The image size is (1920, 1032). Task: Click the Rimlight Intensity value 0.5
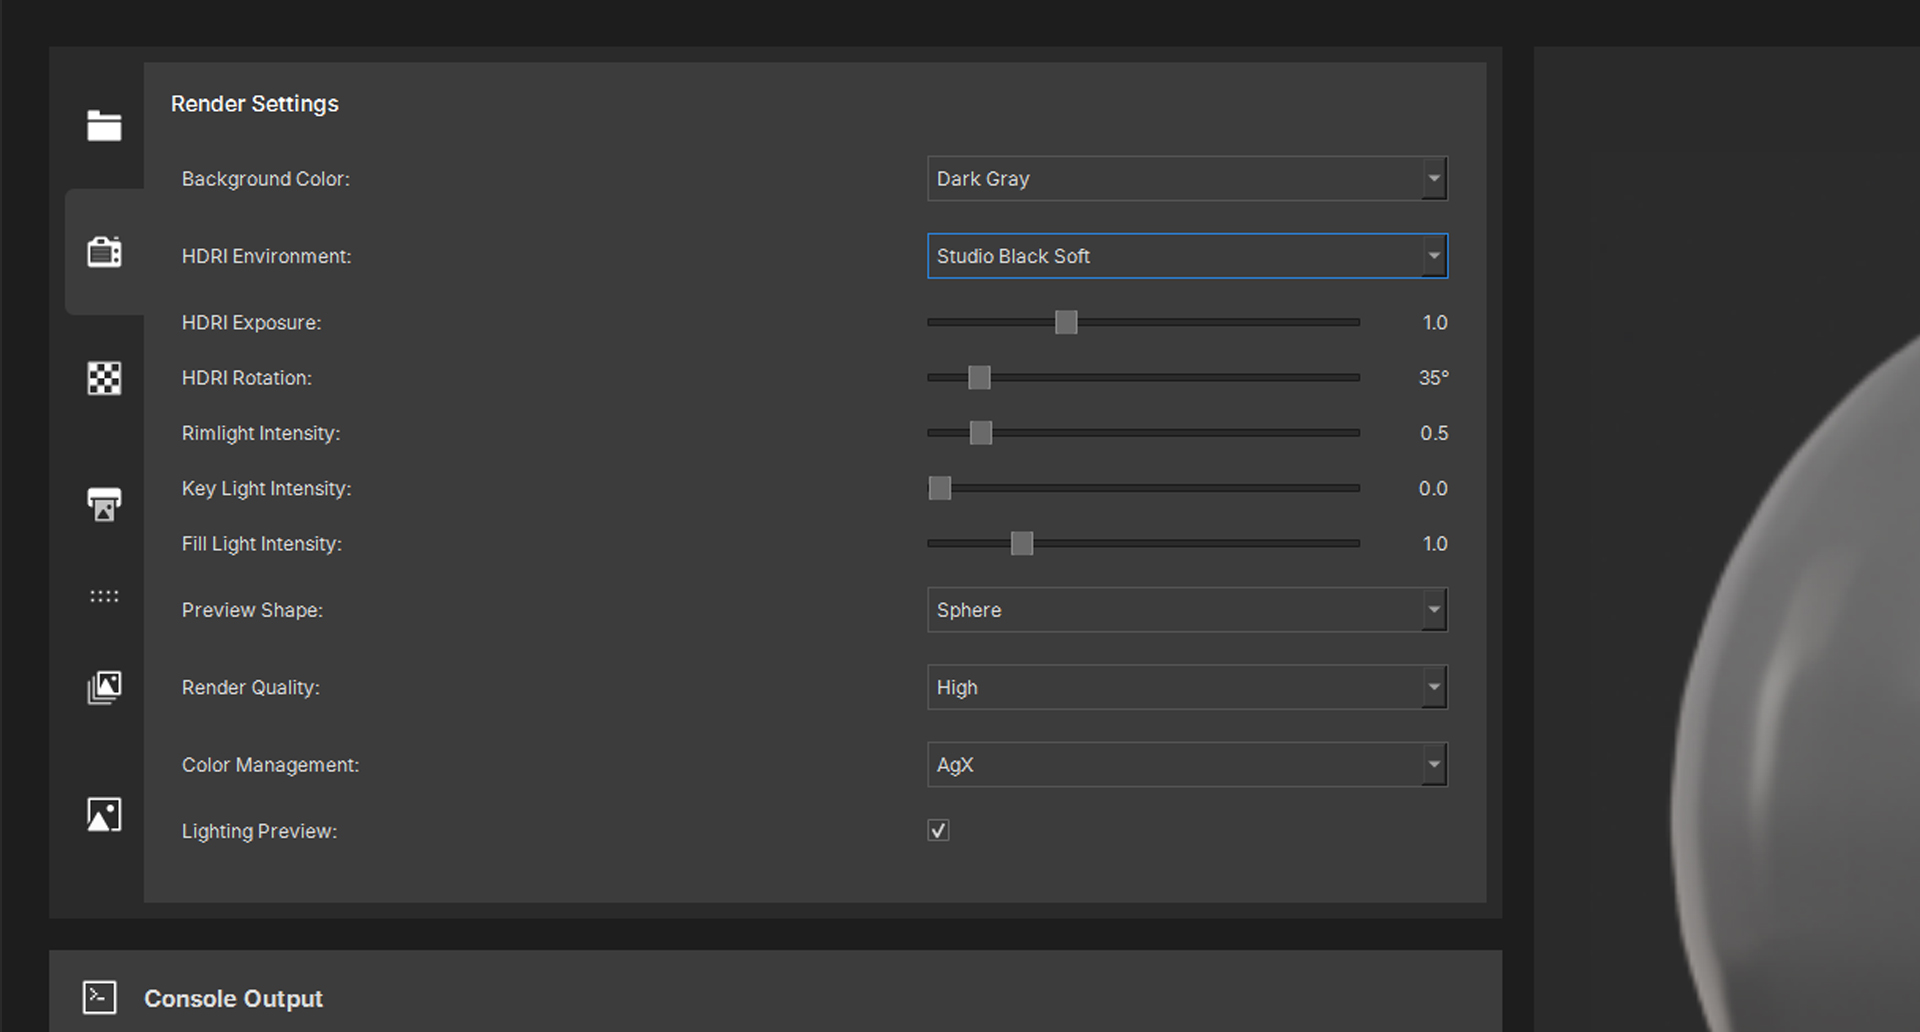(1434, 433)
